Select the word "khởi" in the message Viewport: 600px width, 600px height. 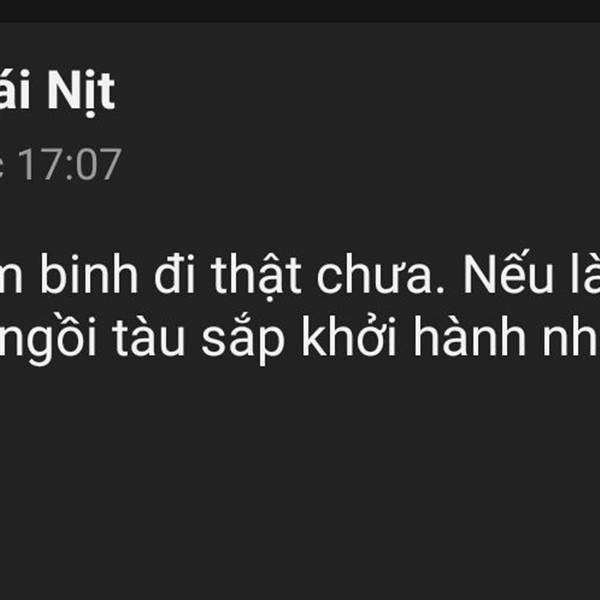pos(349,335)
